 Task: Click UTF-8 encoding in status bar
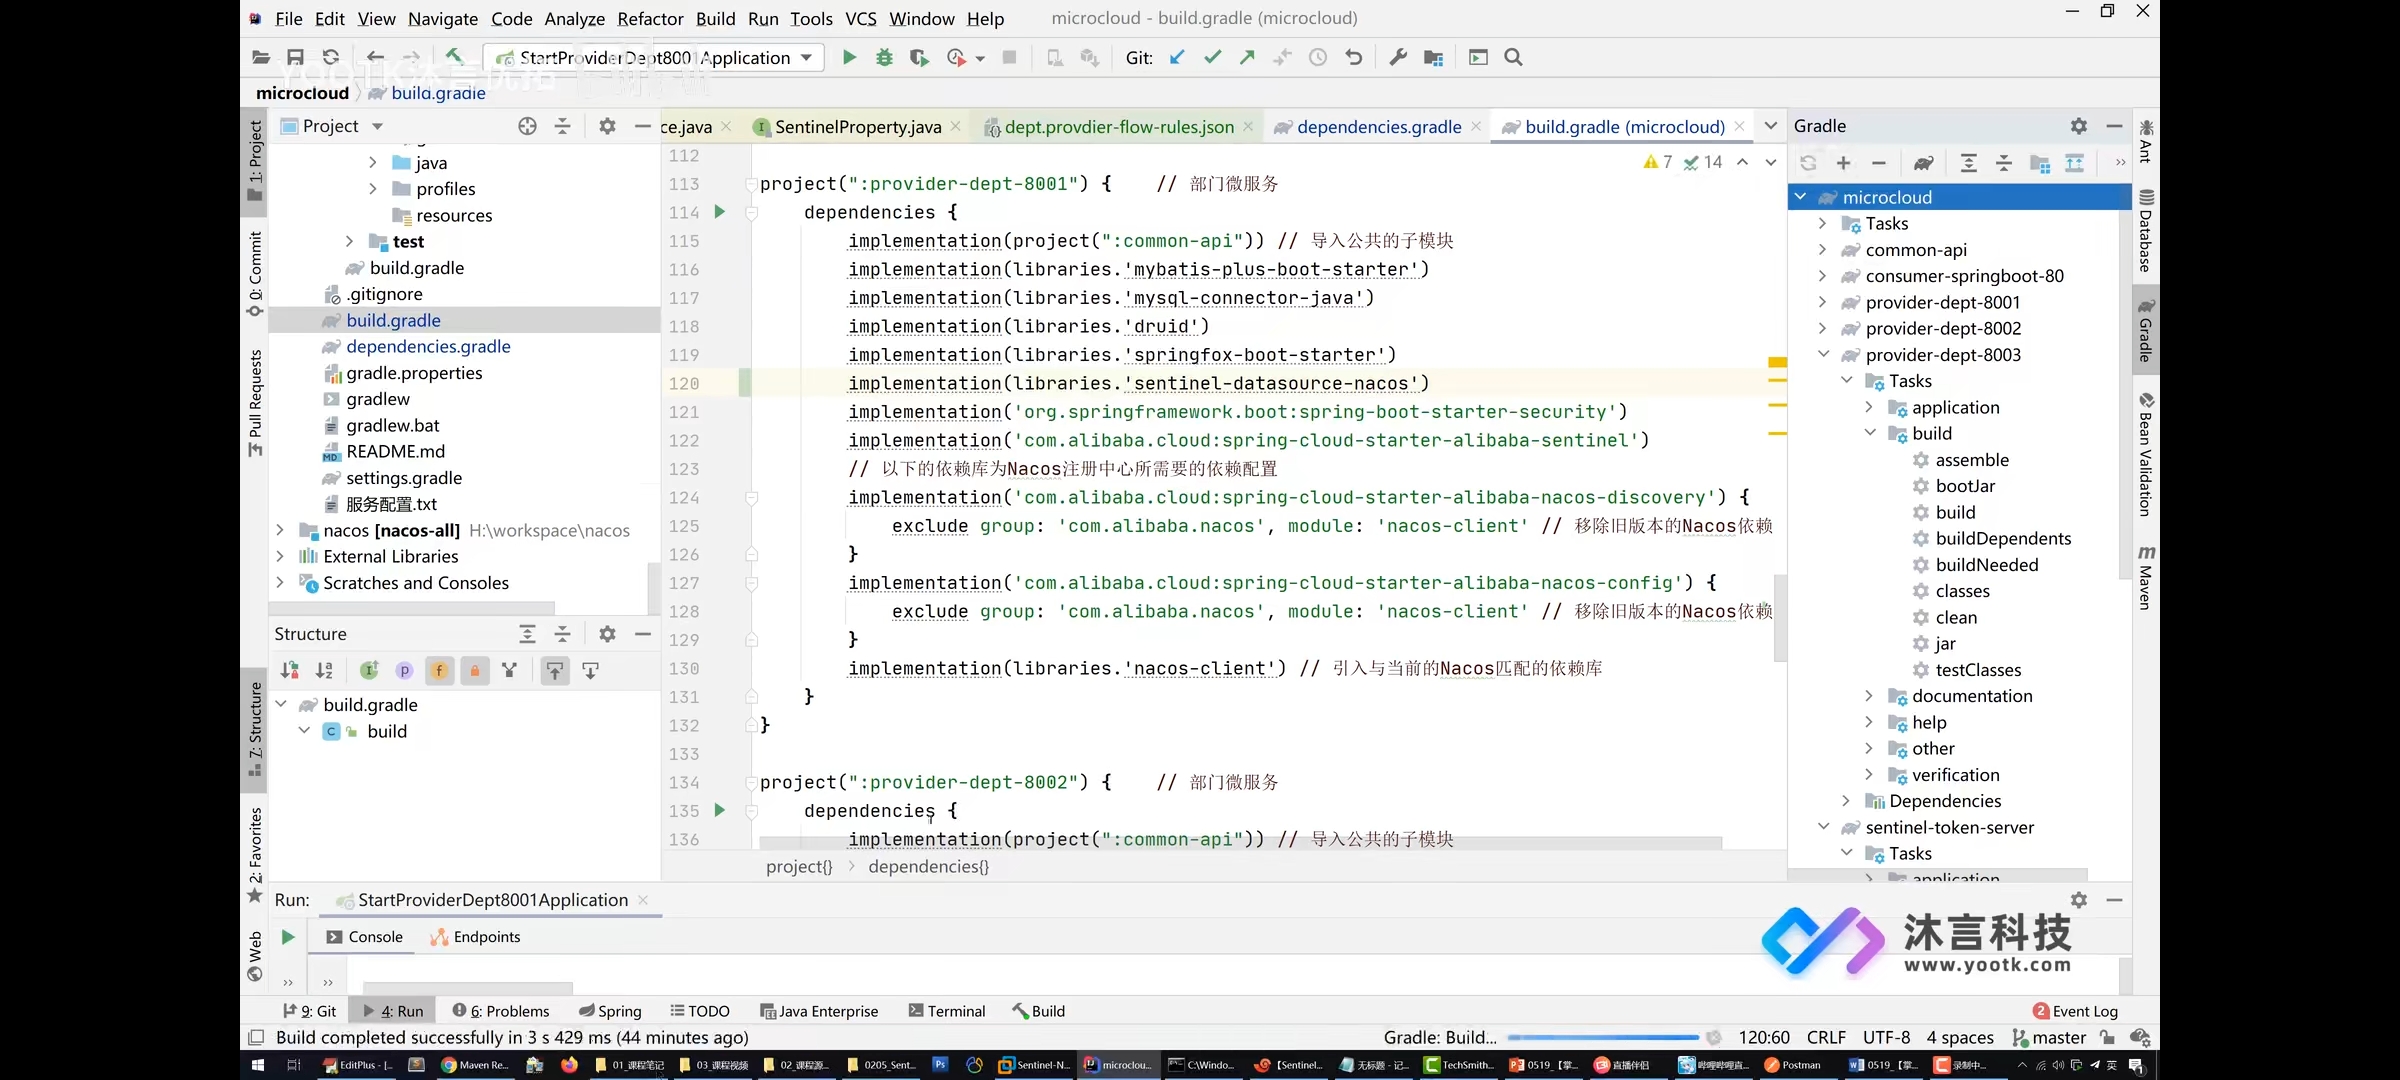(1886, 1038)
